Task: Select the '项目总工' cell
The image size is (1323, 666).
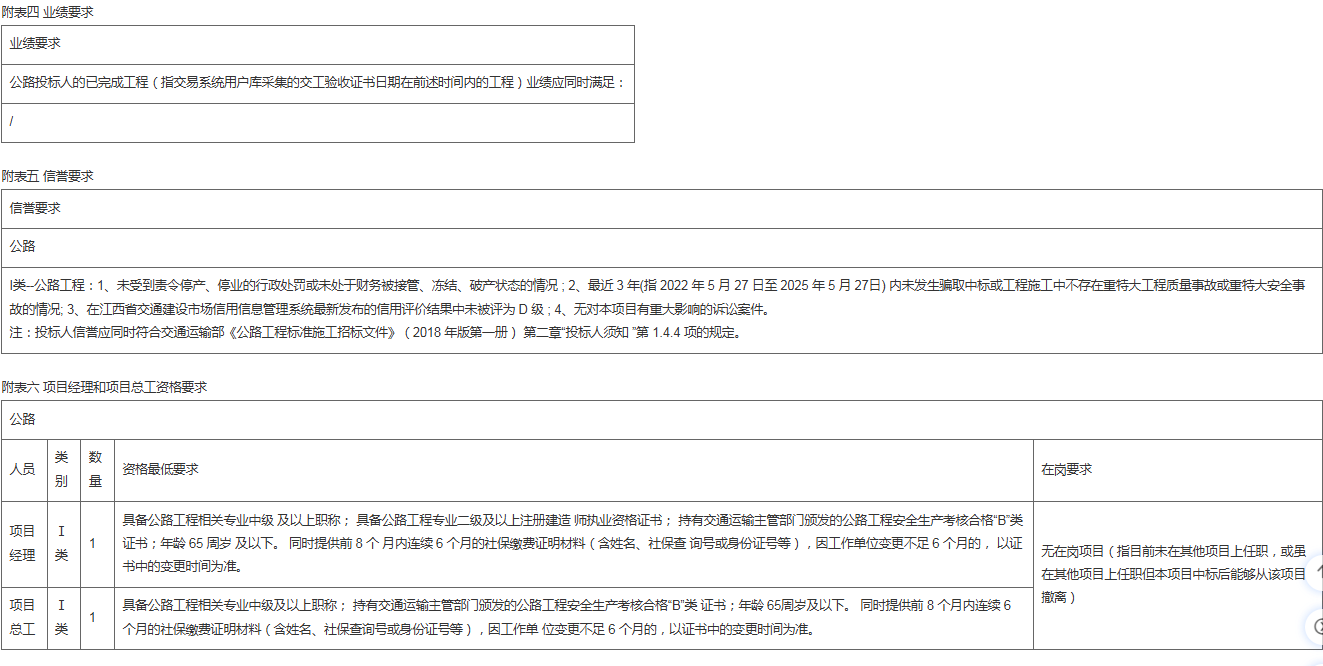Action: click(x=24, y=618)
